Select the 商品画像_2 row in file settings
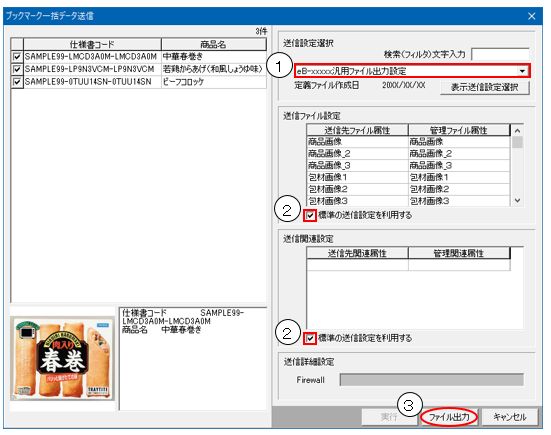551x435 pixels. 408,154
